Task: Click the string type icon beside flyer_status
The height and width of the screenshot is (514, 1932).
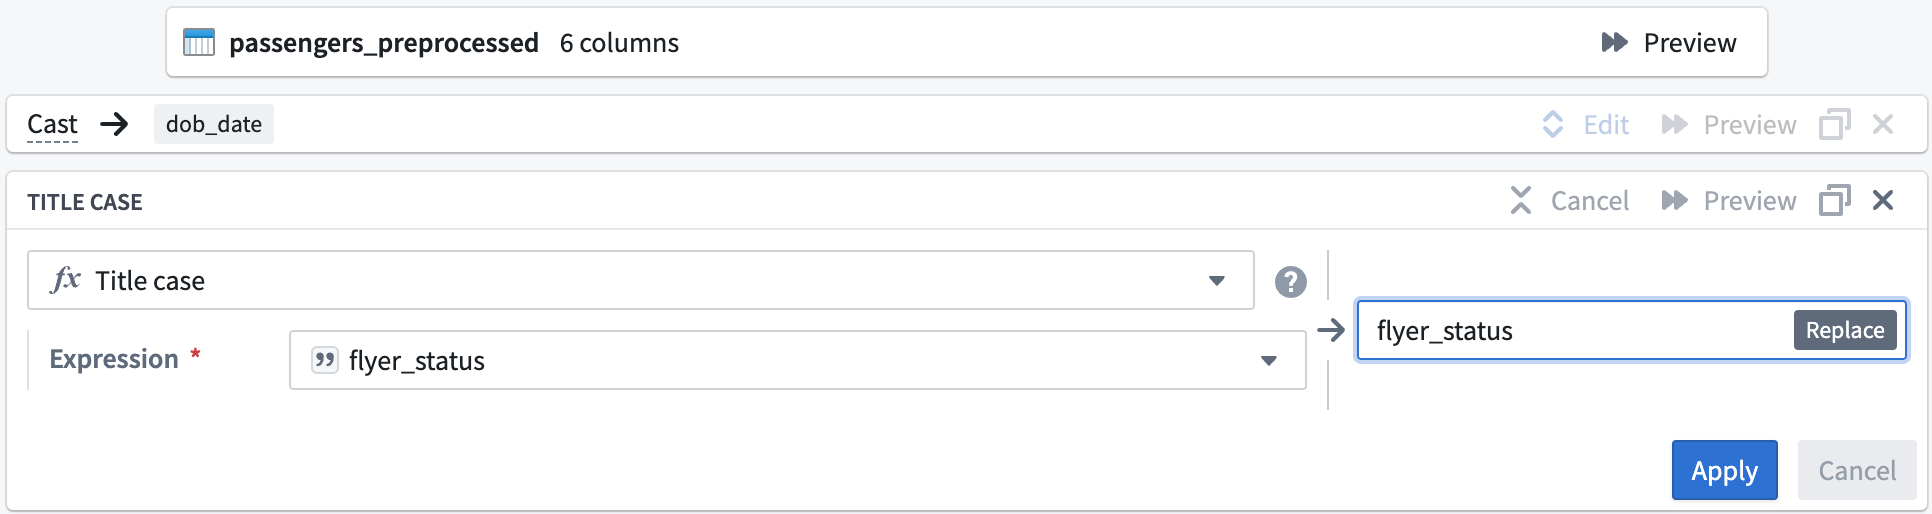Action: (x=324, y=360)
